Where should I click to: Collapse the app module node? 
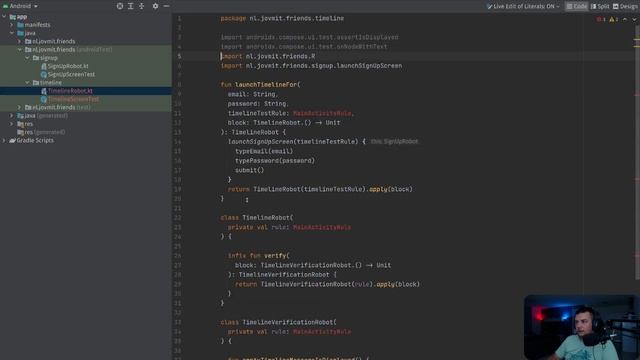point(4,17)
